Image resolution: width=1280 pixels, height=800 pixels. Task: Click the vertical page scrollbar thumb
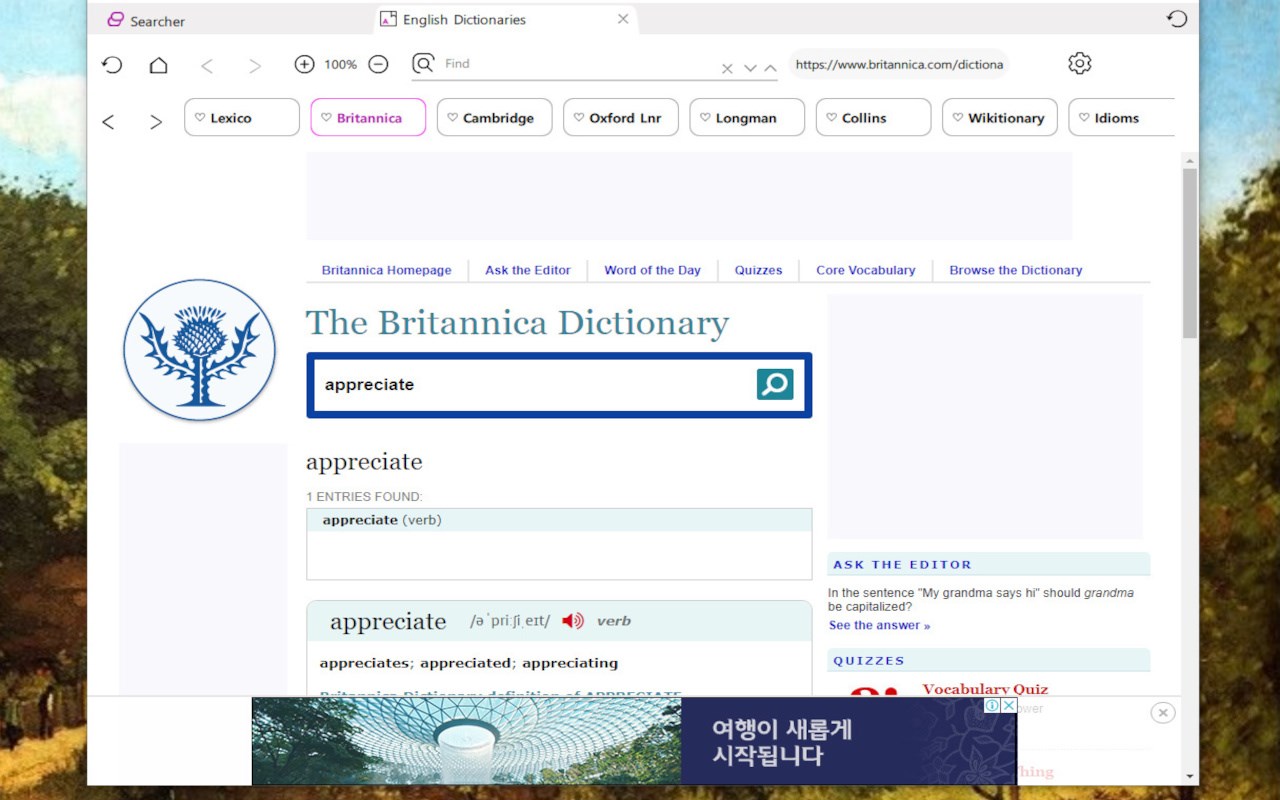pos(1189,252)
